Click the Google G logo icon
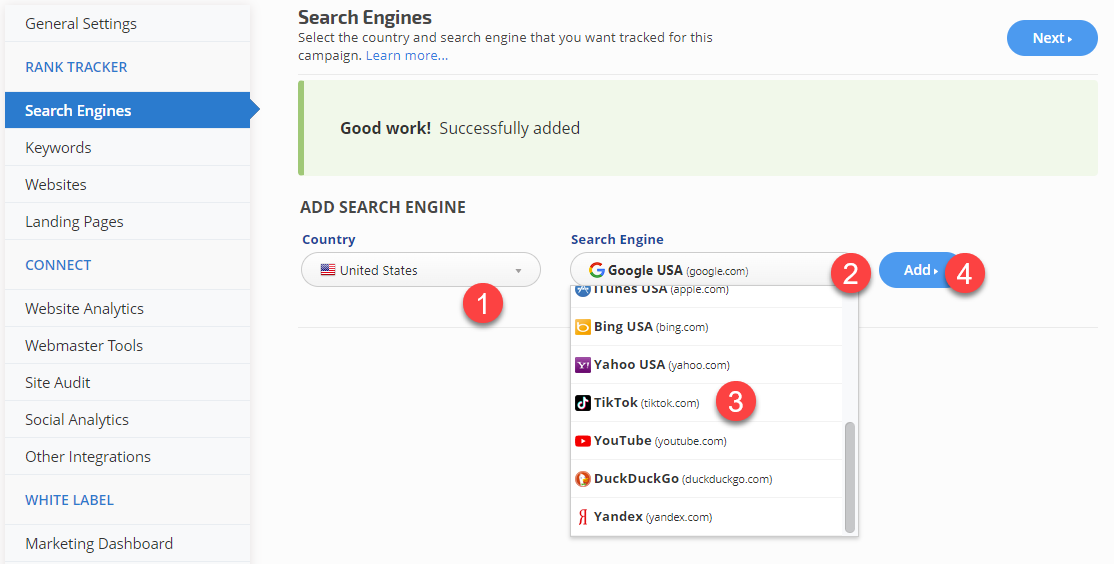 tap(597, 270)
